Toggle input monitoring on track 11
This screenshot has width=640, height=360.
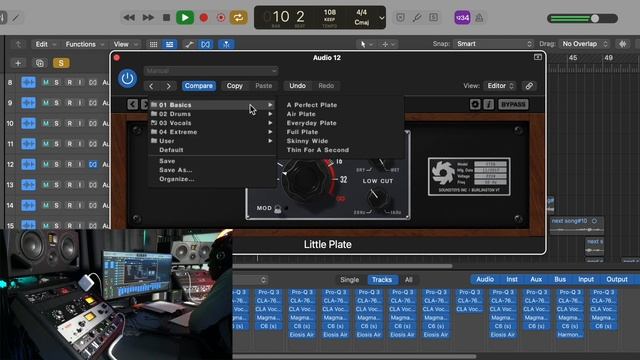coord(80,144)
